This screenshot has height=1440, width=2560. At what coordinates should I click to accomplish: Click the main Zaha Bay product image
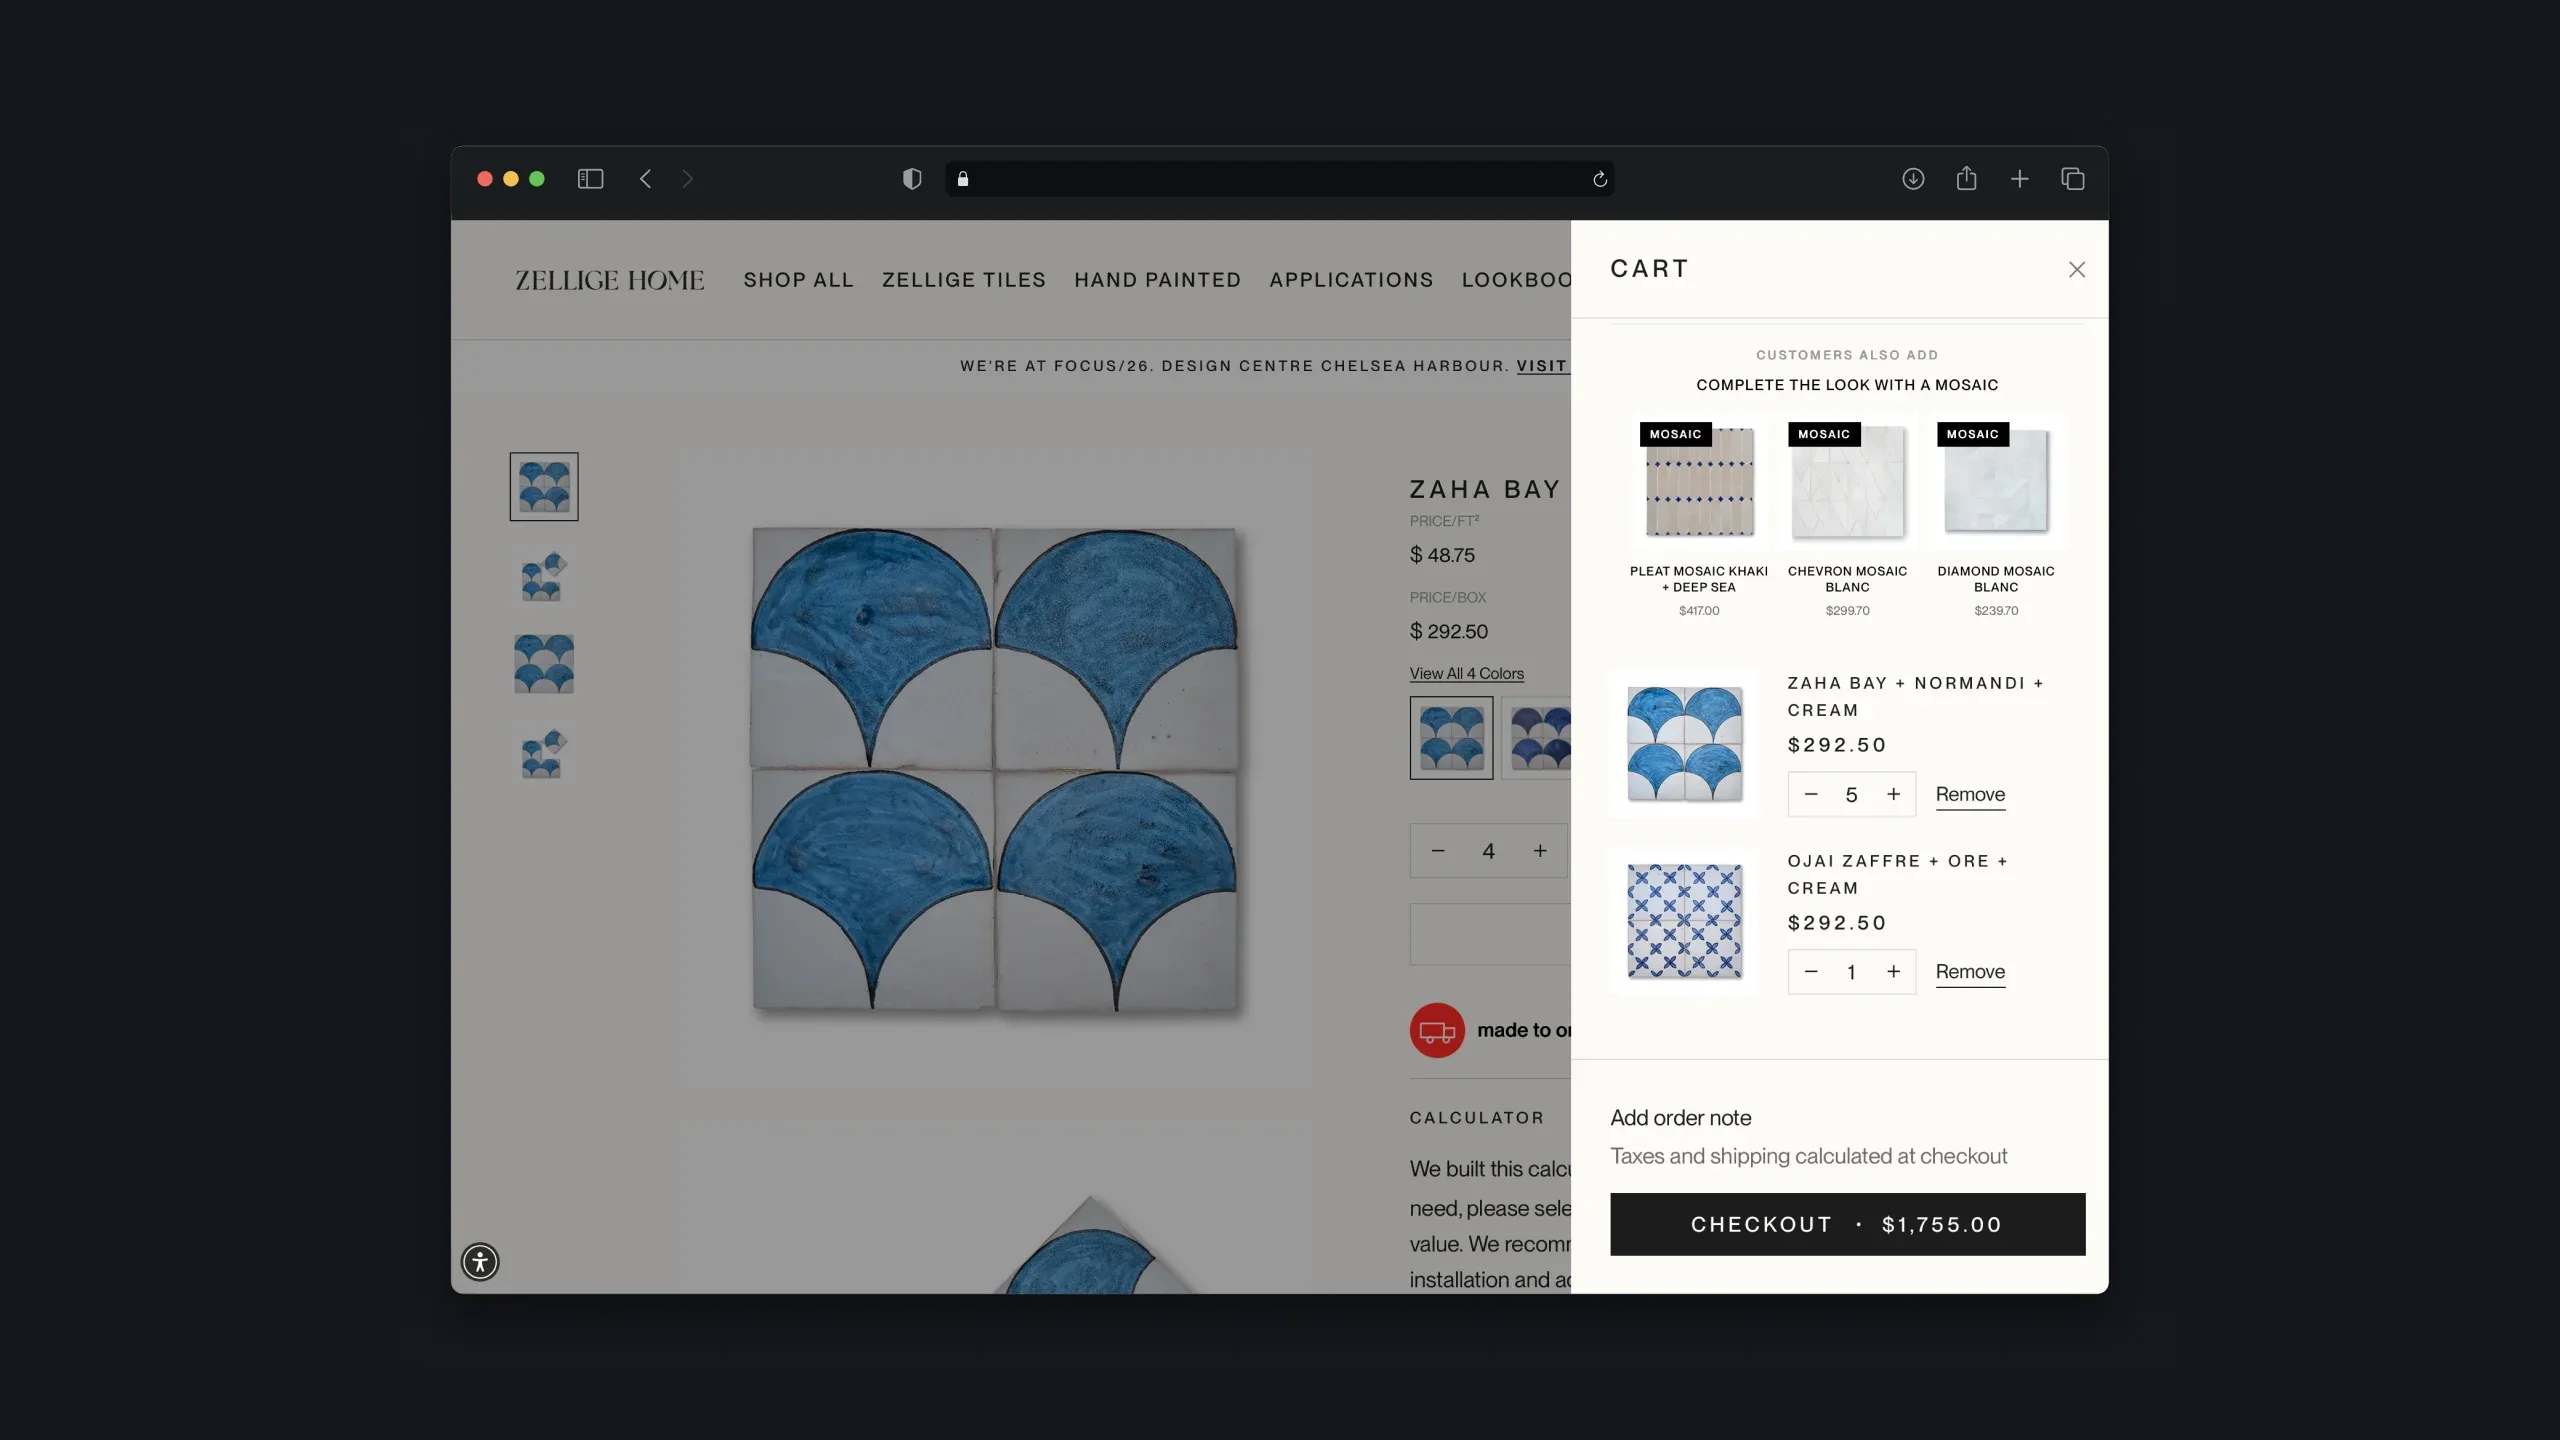(x=995, y=768)
